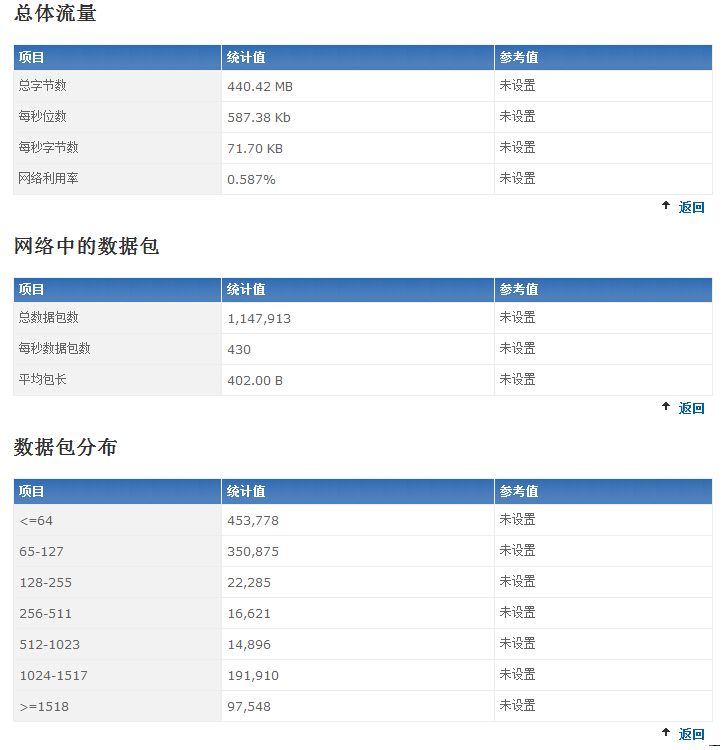
Task: Click the >=1518 packet size row
Action: [44, 707]
